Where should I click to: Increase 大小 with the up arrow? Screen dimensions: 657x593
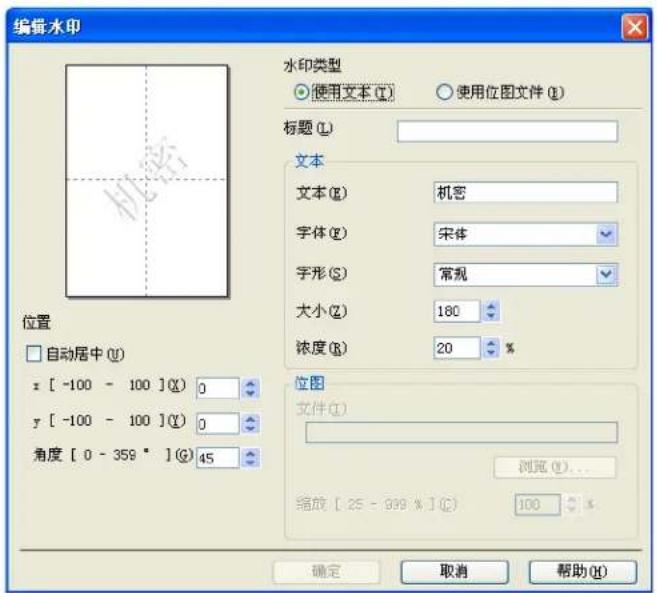pos(491,306)
